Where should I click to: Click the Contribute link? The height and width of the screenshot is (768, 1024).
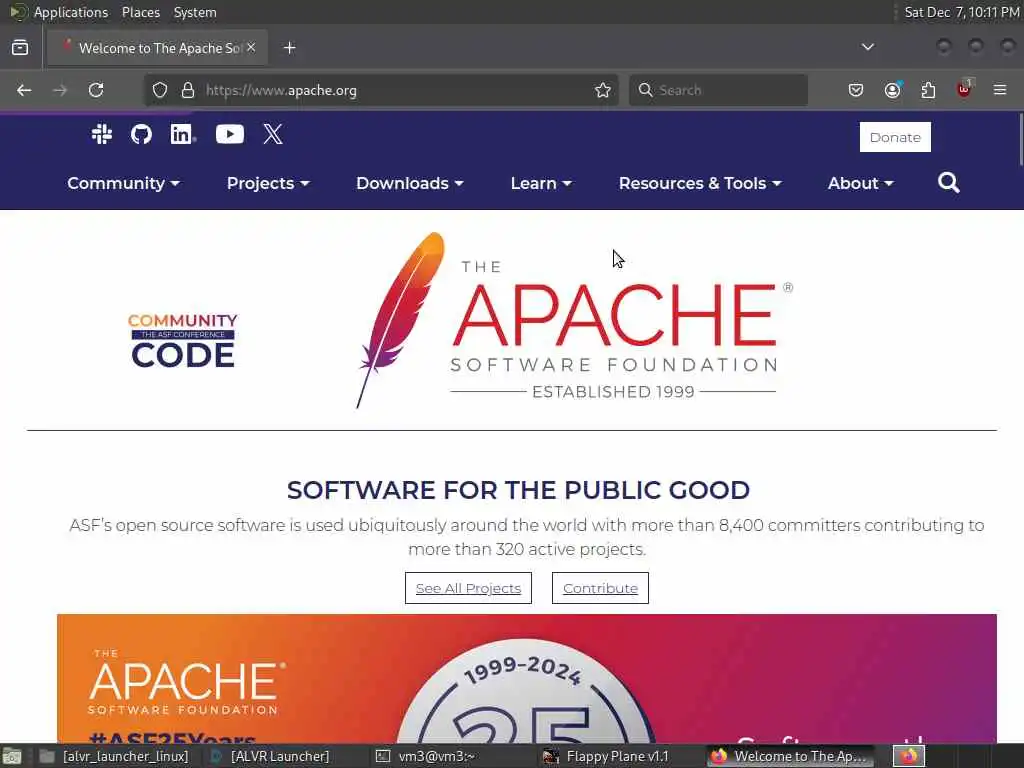click(600, 588)
